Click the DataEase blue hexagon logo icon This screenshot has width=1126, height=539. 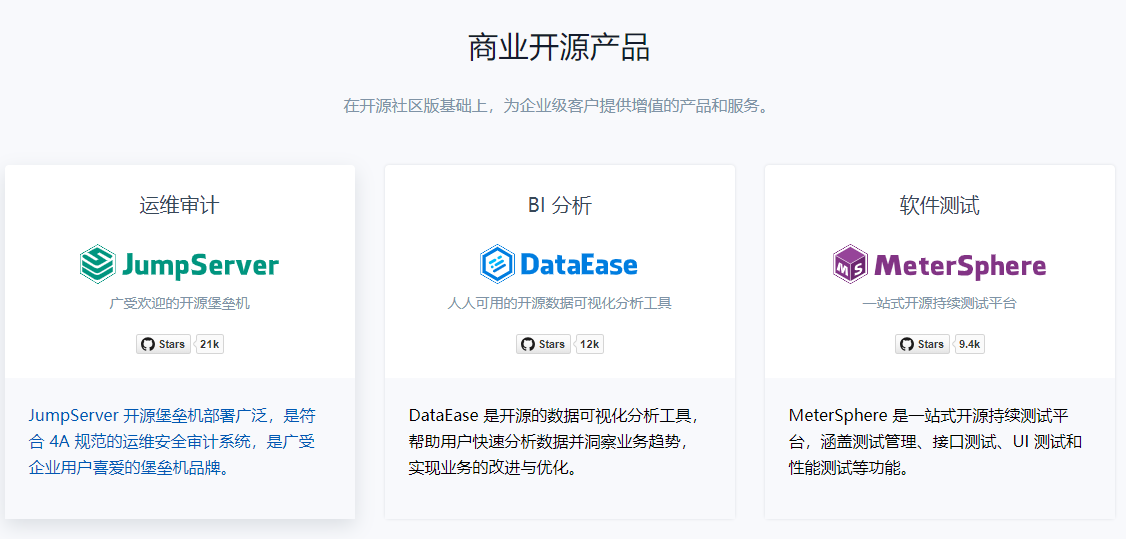[498, 264]
